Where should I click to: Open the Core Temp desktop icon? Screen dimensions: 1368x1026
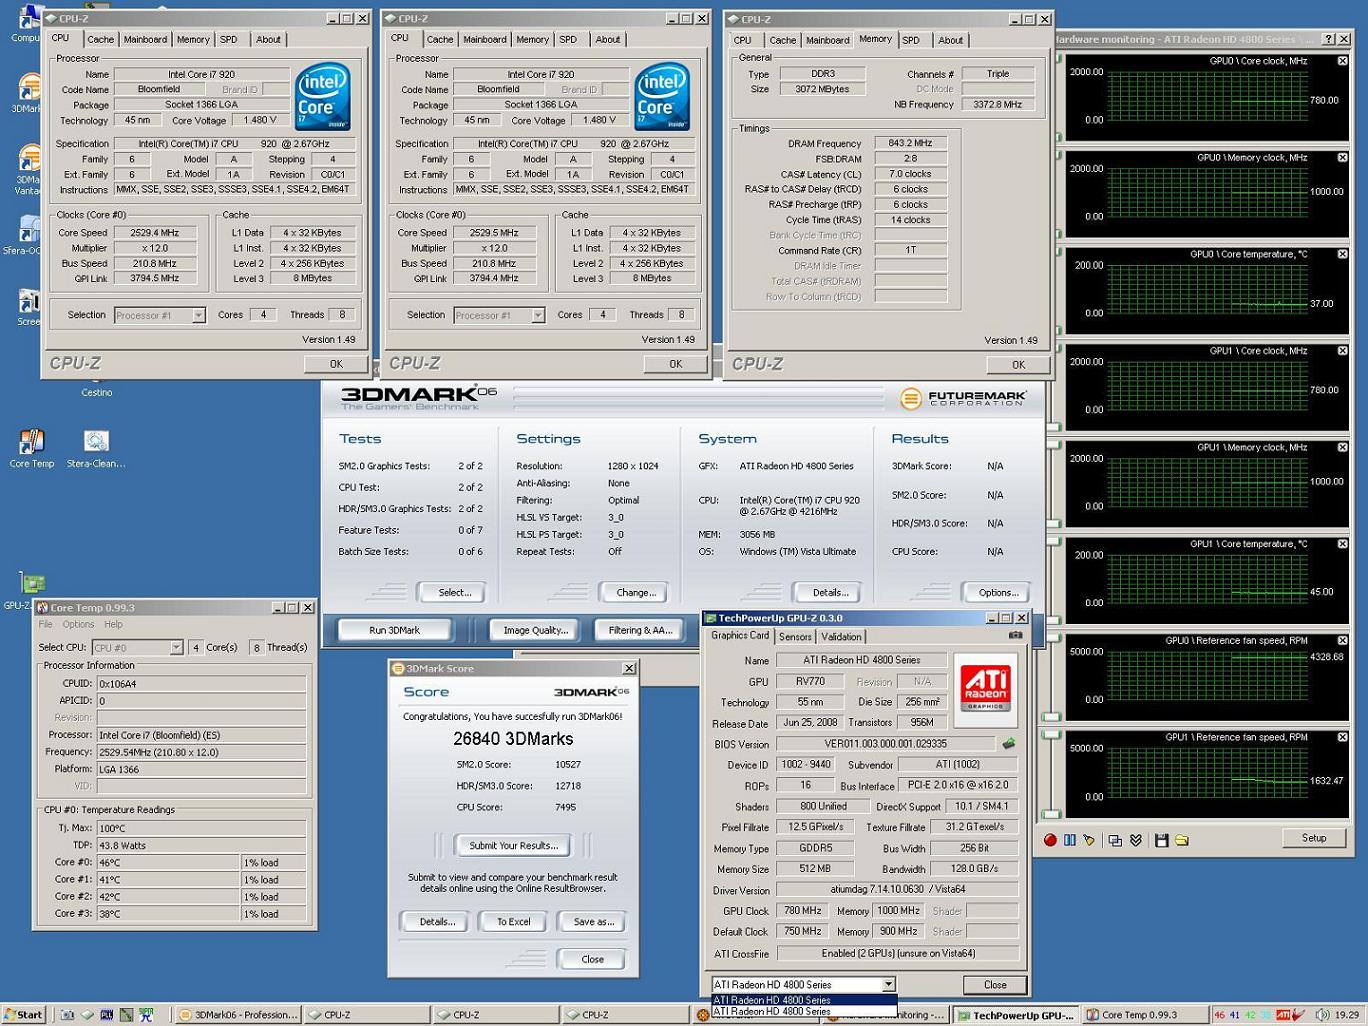[x=32, y=448]
